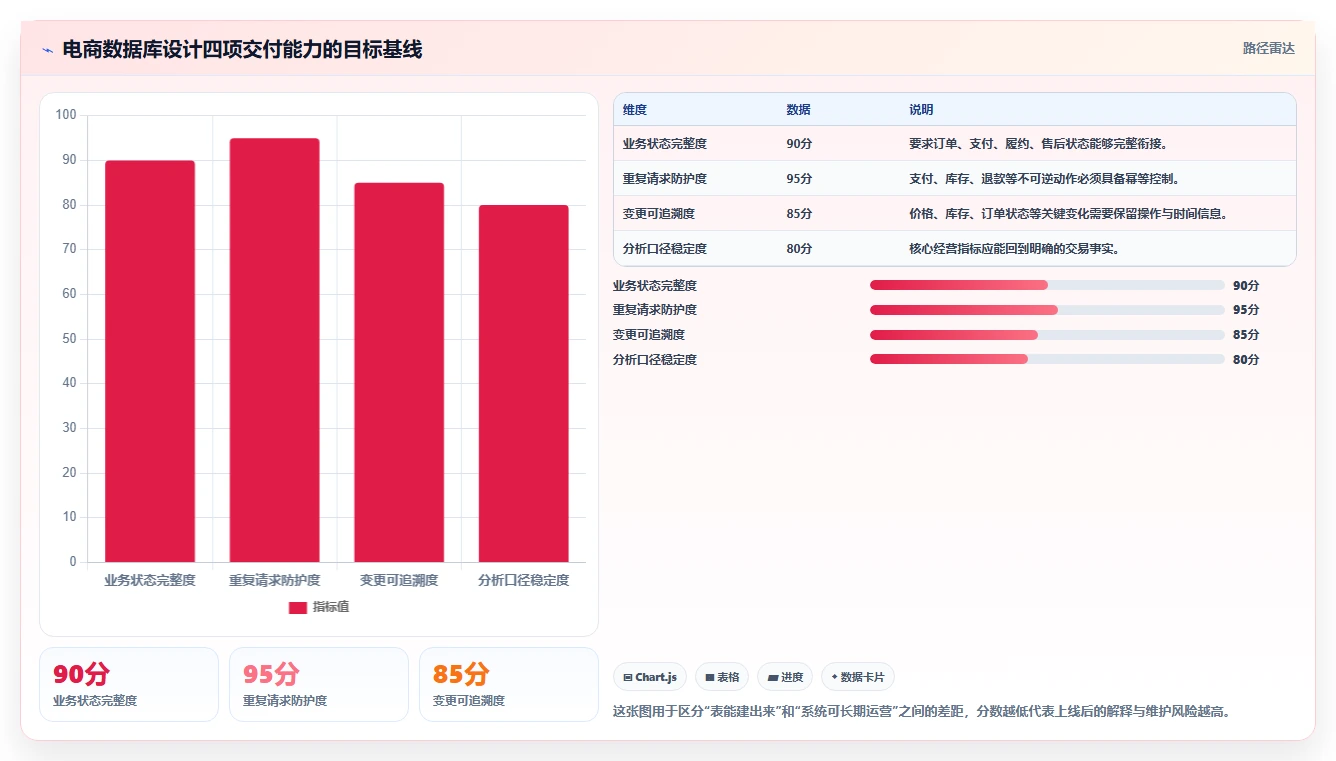1336x761 pixels.
Task: Select the 分析口径稳定度 table row cell
Action: point(665,249)
